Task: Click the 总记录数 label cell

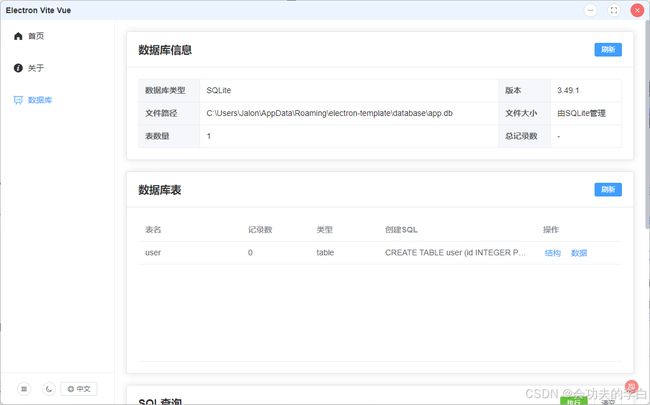Action: (x=524, y=136)
